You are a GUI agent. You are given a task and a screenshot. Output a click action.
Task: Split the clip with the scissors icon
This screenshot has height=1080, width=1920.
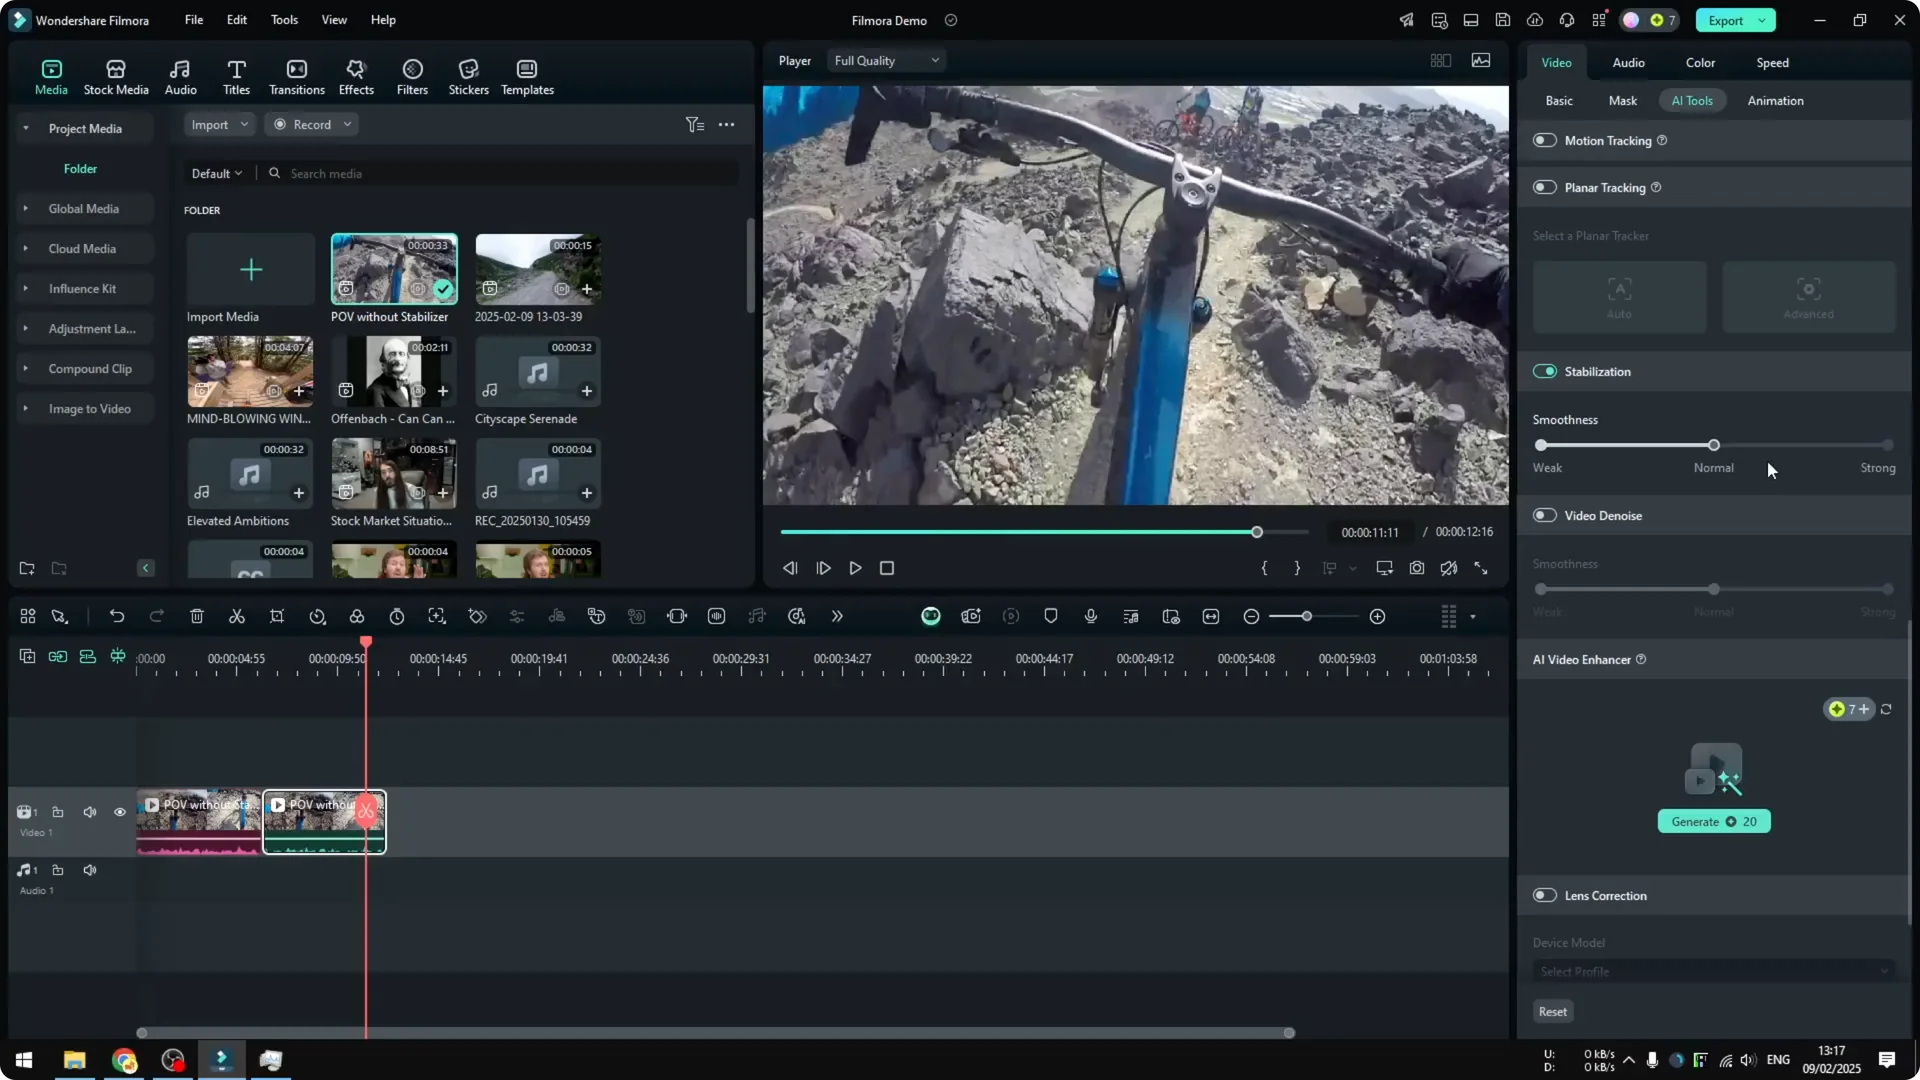click(237, 616)
